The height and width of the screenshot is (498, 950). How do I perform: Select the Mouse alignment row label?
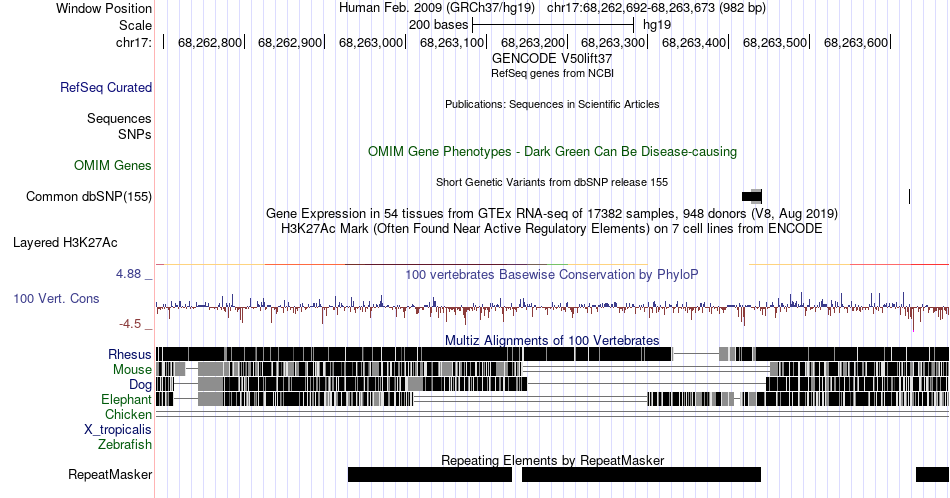pyautogui.click(x=132, y=370)
